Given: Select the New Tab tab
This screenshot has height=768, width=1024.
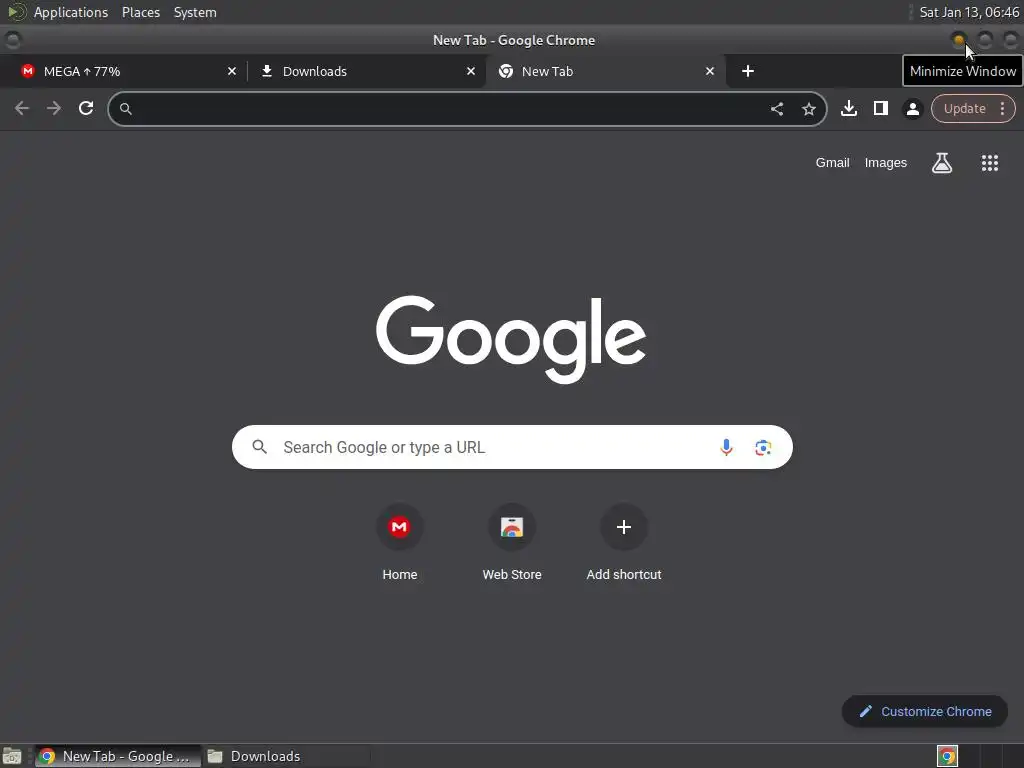Looking at the screenshot, I should coord(606,71).
